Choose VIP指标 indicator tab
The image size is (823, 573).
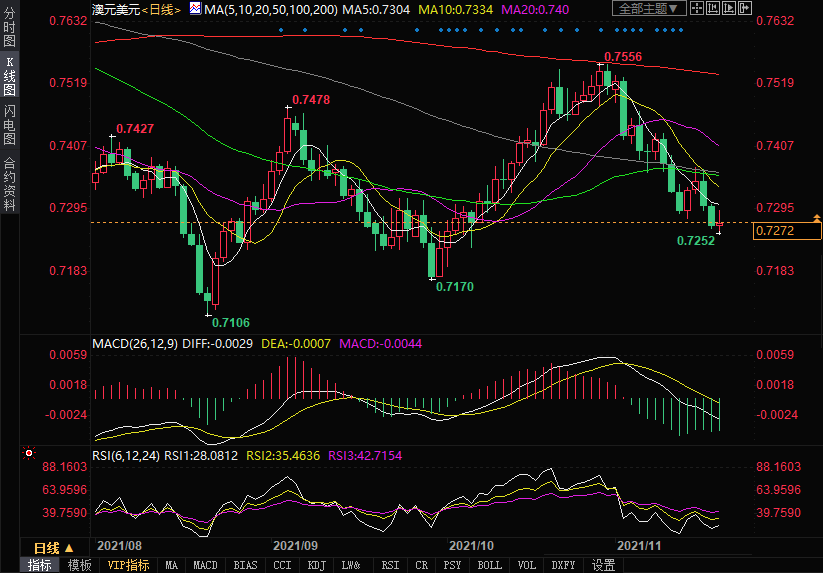128,565
